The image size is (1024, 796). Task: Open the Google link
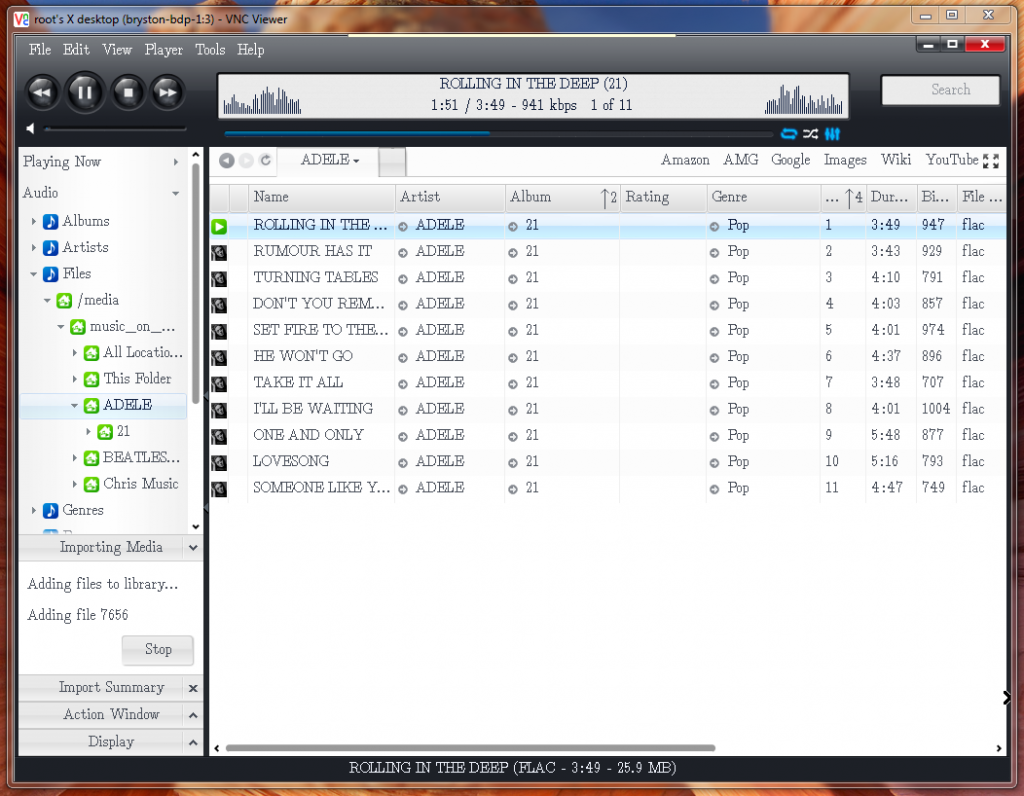(x=790, y=160)
